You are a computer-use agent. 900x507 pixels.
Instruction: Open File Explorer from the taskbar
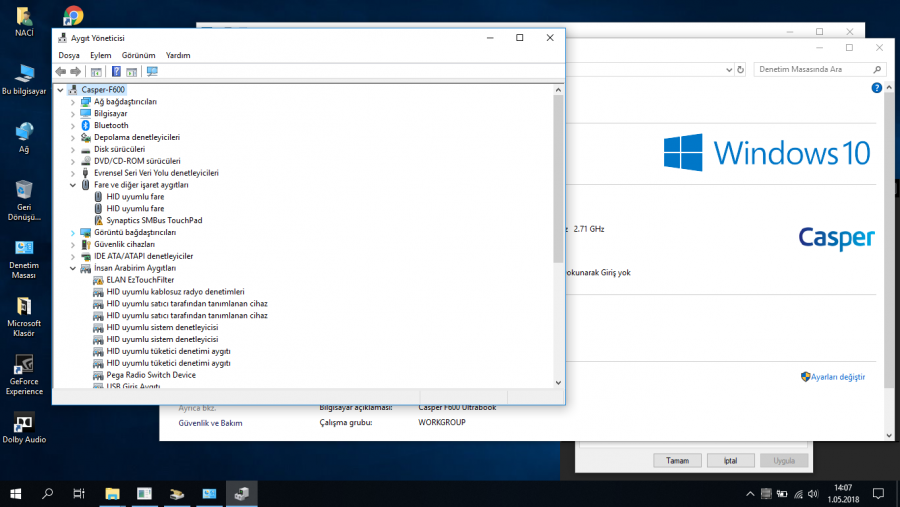(x=112, y=494)
